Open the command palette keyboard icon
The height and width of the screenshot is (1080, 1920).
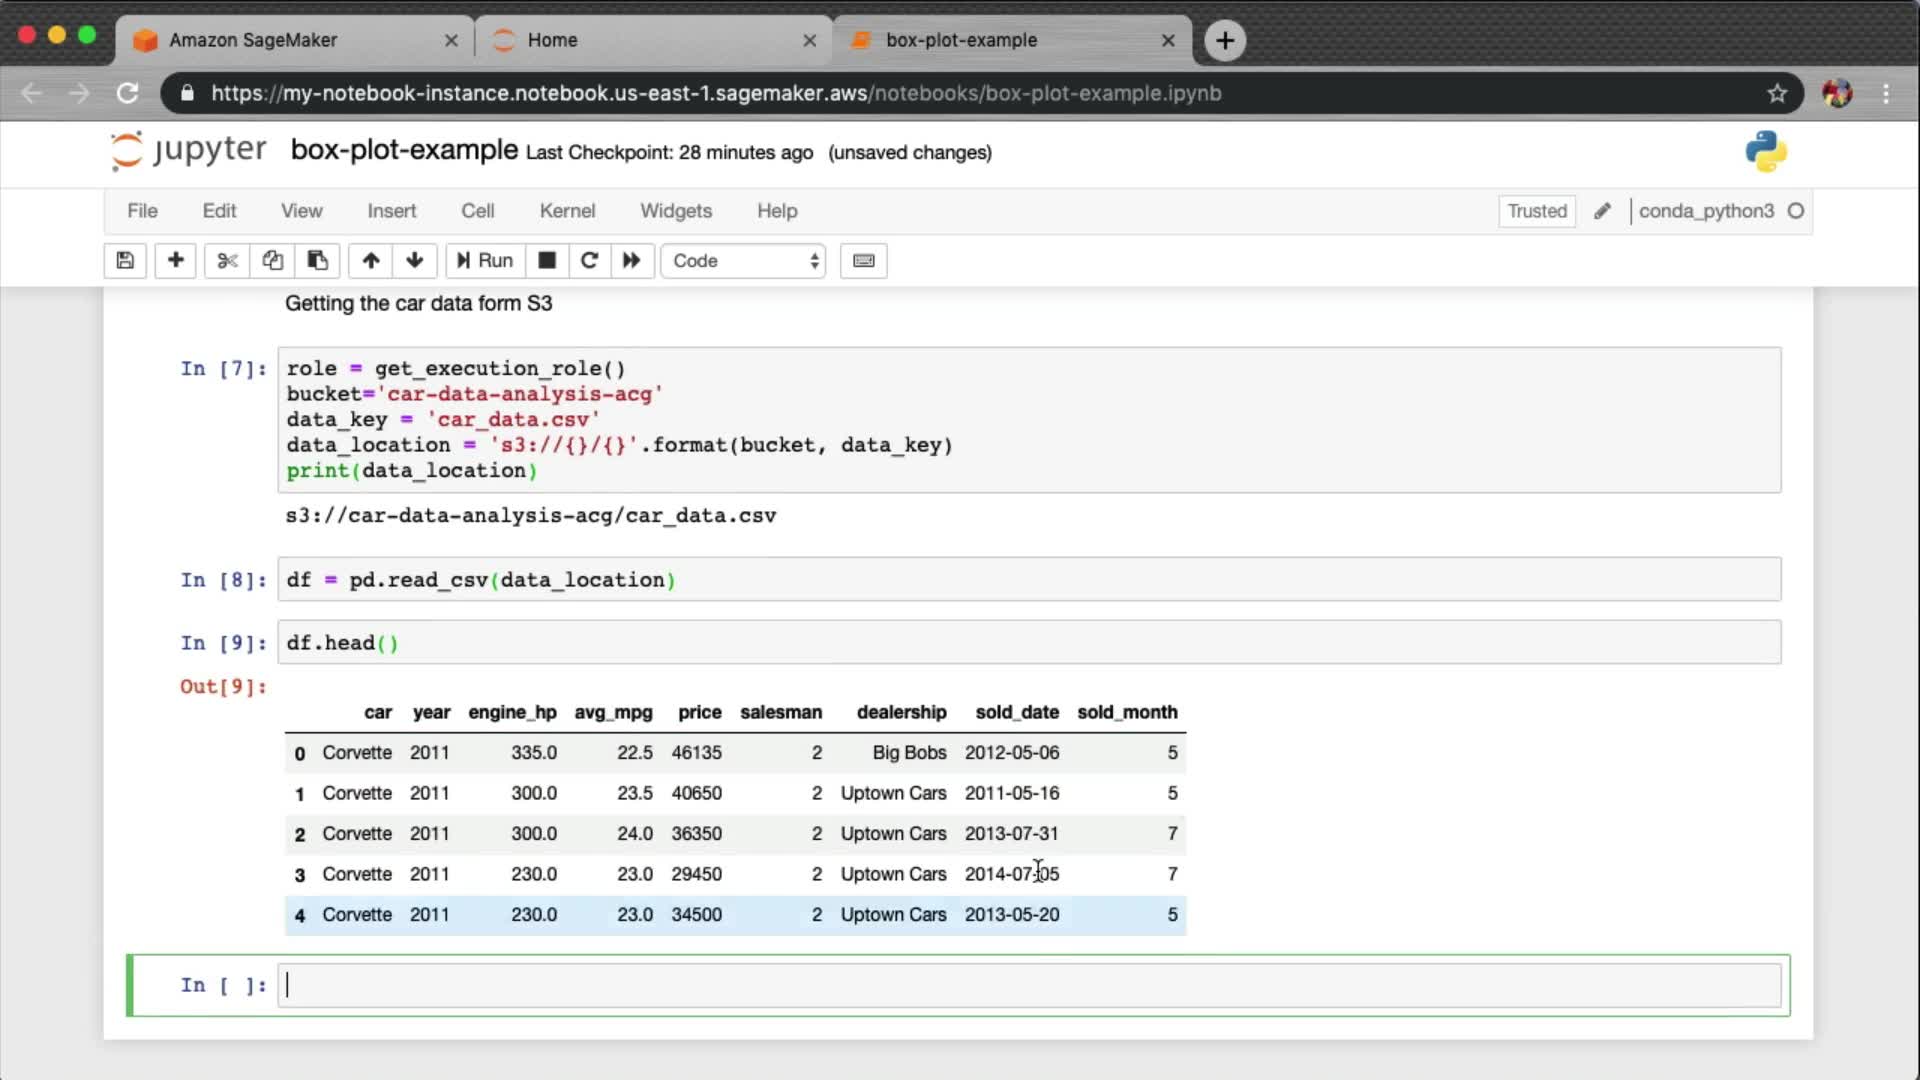(x=863, y=261)
